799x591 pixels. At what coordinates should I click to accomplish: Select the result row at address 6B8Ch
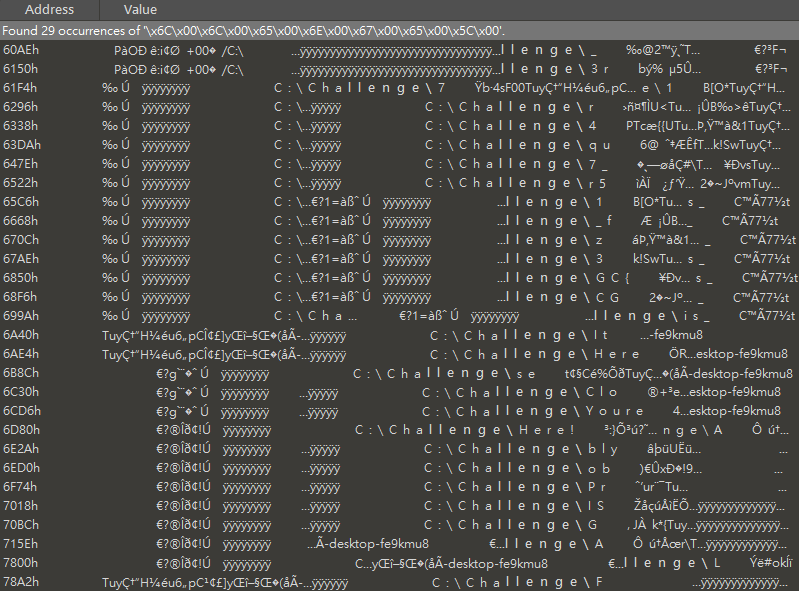(400, 373)
